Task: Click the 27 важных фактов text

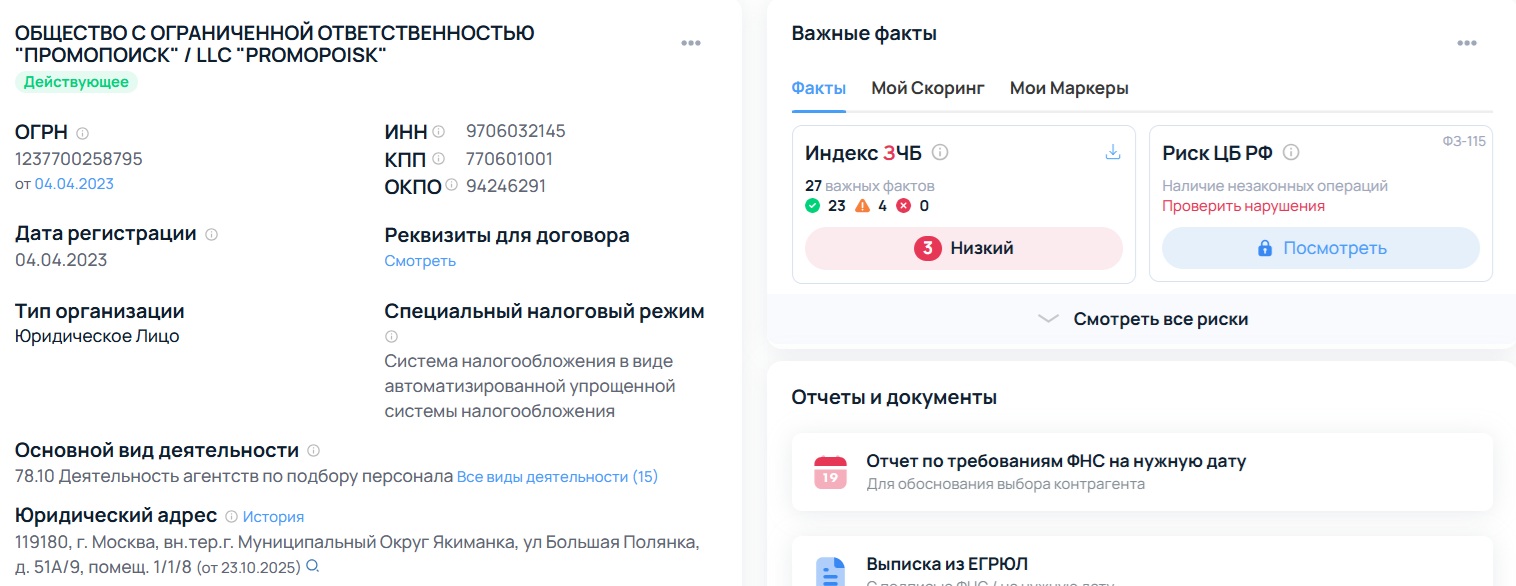Action: (870, 186)
